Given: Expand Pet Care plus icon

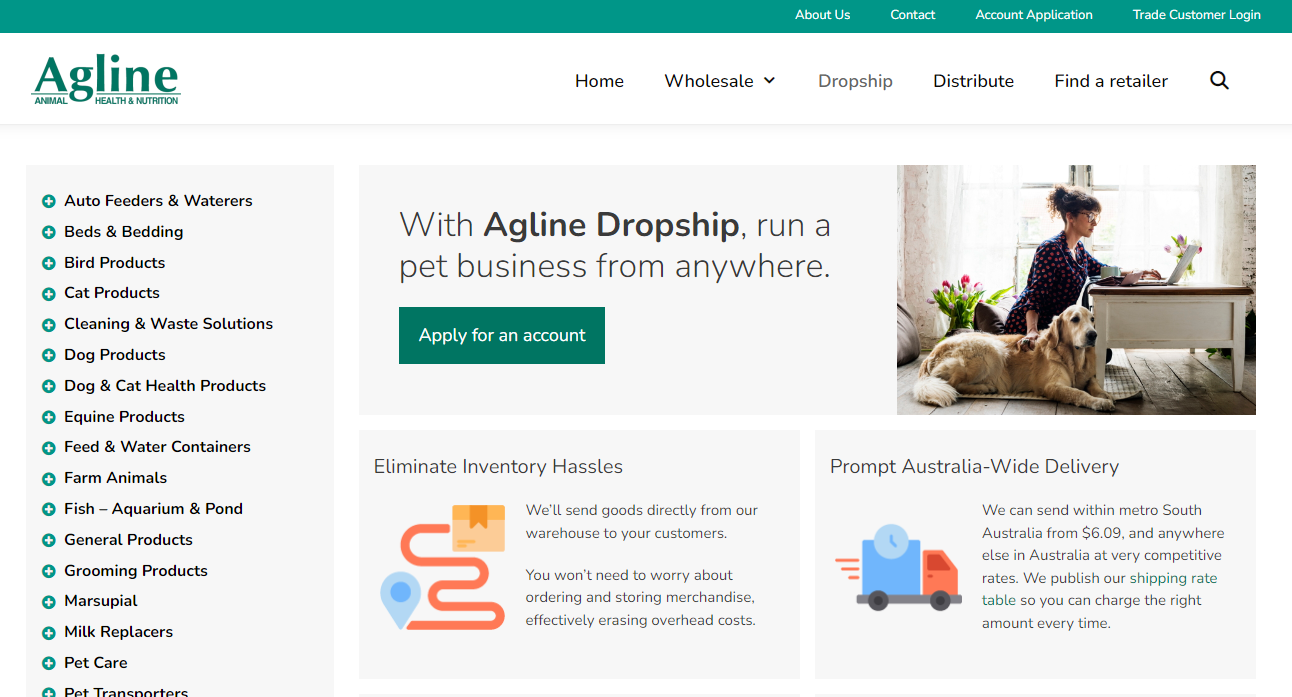Looking at the screenshot, I should 48,664.
